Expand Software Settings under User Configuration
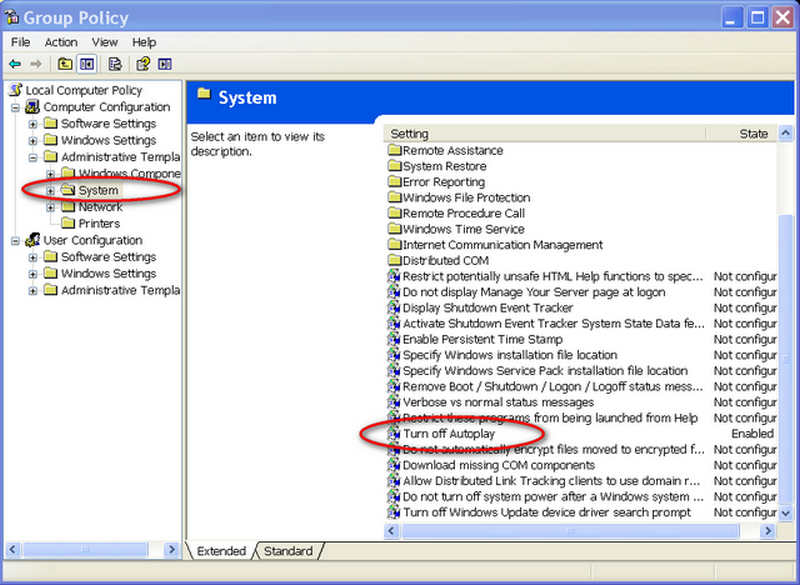This screenshot has height=585, width=800. point(33,258)
